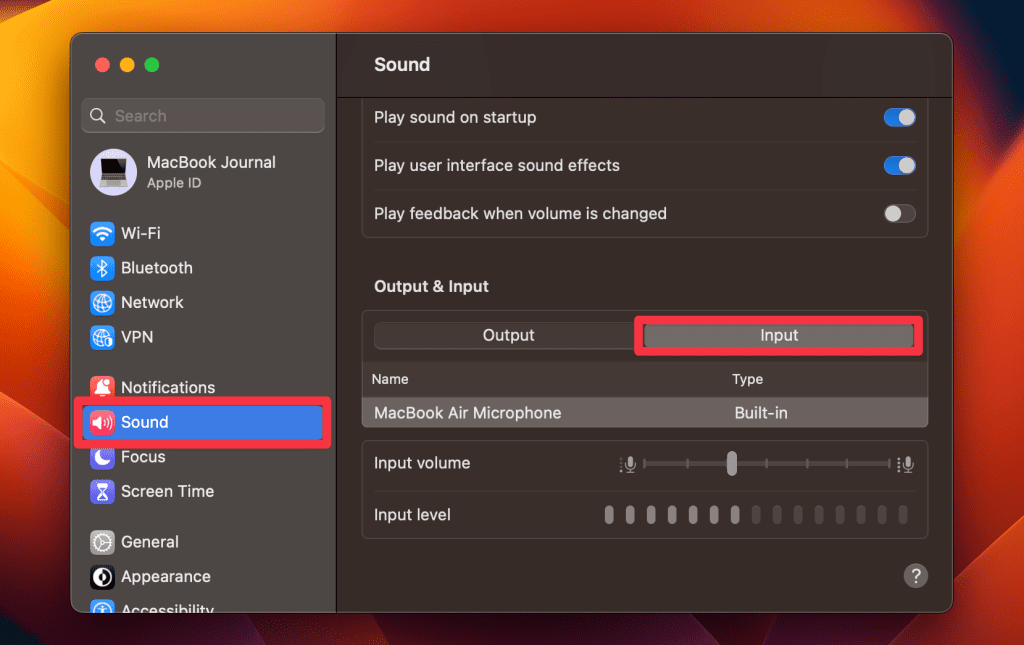This screenshot has width=1024, height=645.
Task: Click the Appearance icon in sidebar
Action: 102,577
